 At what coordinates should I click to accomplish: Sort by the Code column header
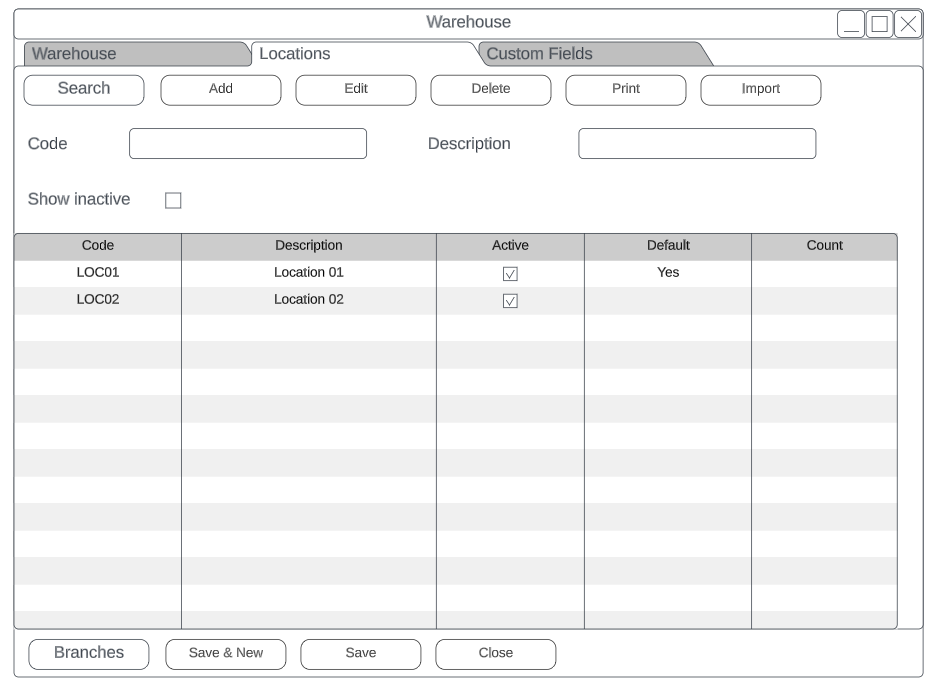98,246
